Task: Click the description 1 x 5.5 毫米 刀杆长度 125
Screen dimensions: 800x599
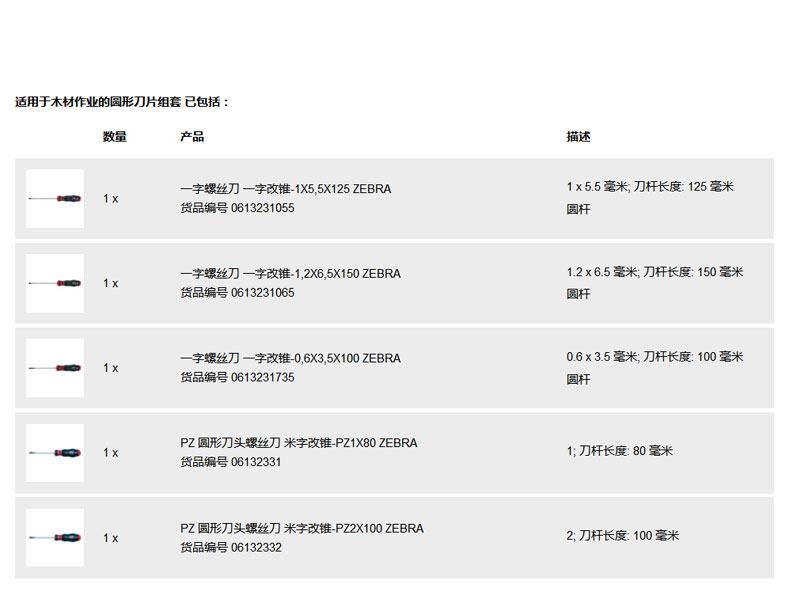Action: 650,187
